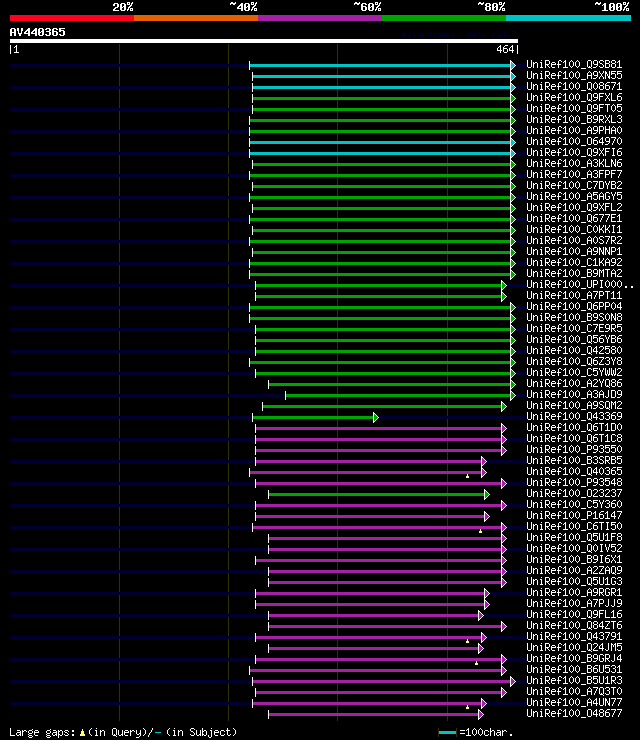Select the UniRef100_A2ZAQ9 label

coord(574,571)
